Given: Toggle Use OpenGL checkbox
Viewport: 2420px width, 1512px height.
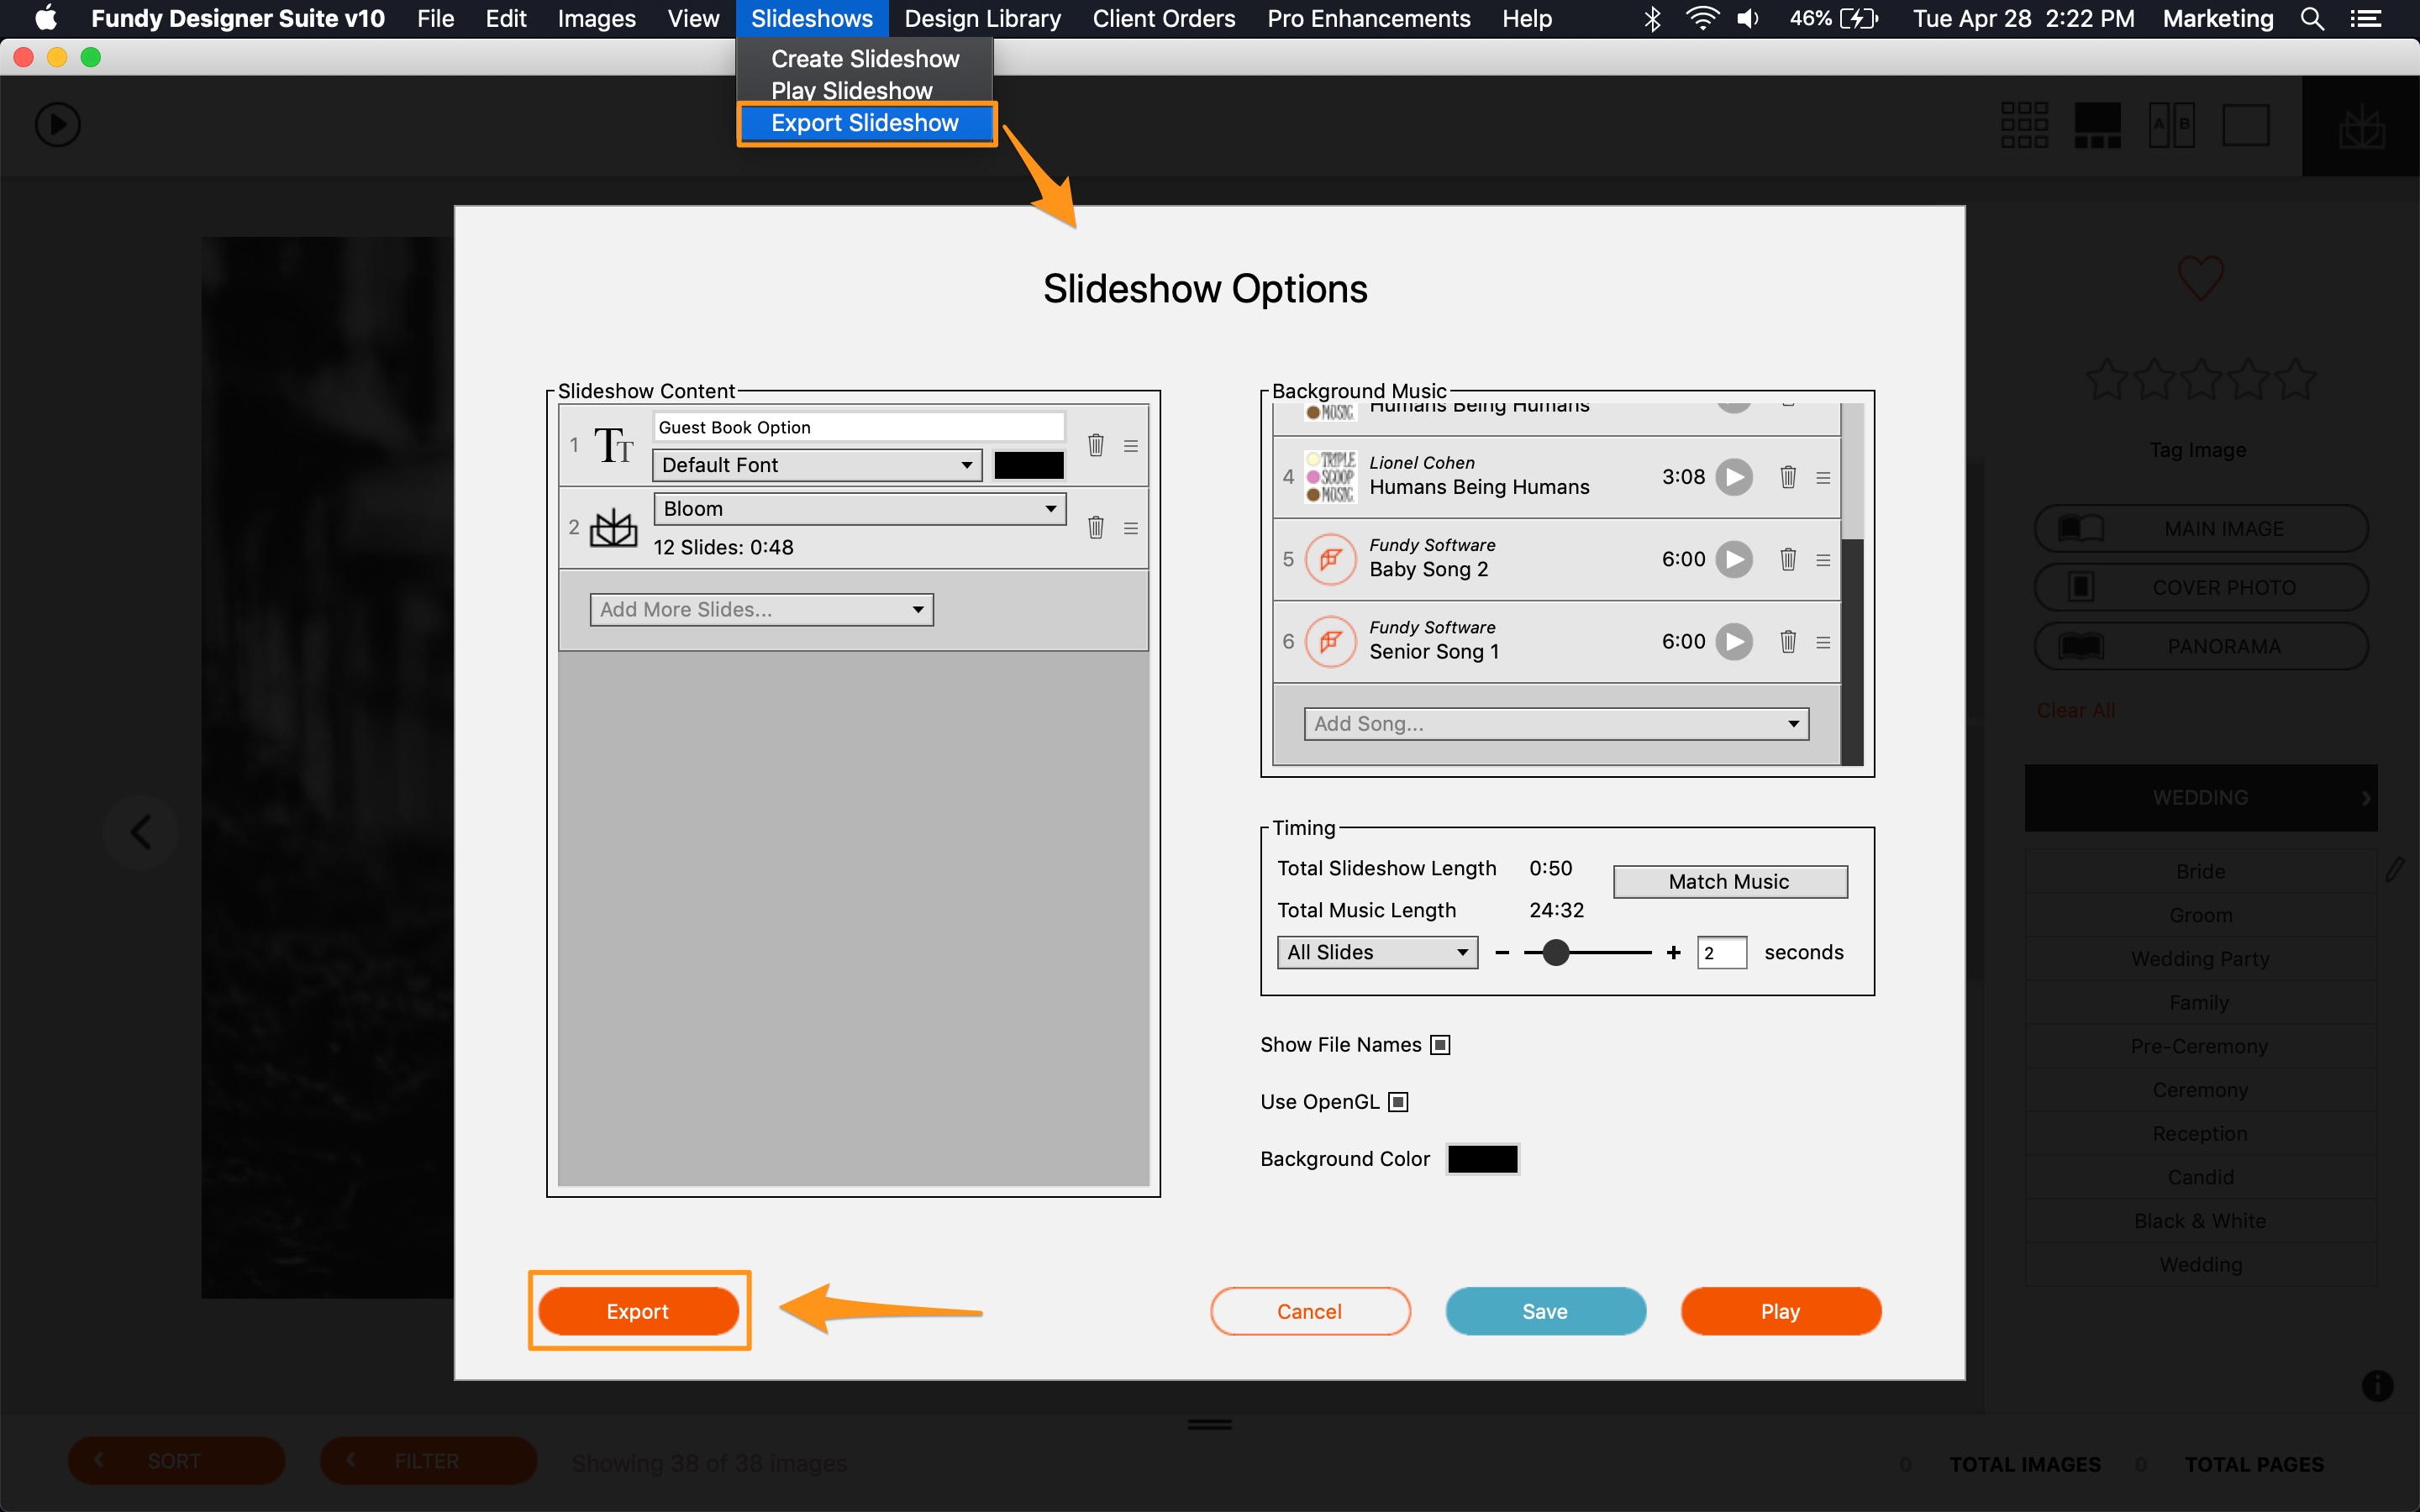Looking at the screenshot, I should (x=1398, y=1102).
